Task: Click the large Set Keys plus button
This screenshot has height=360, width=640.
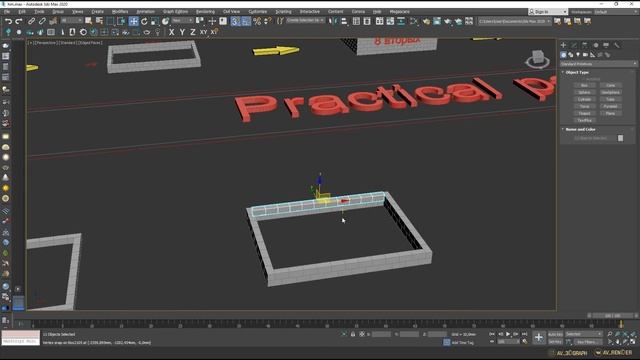Action: 539,338
